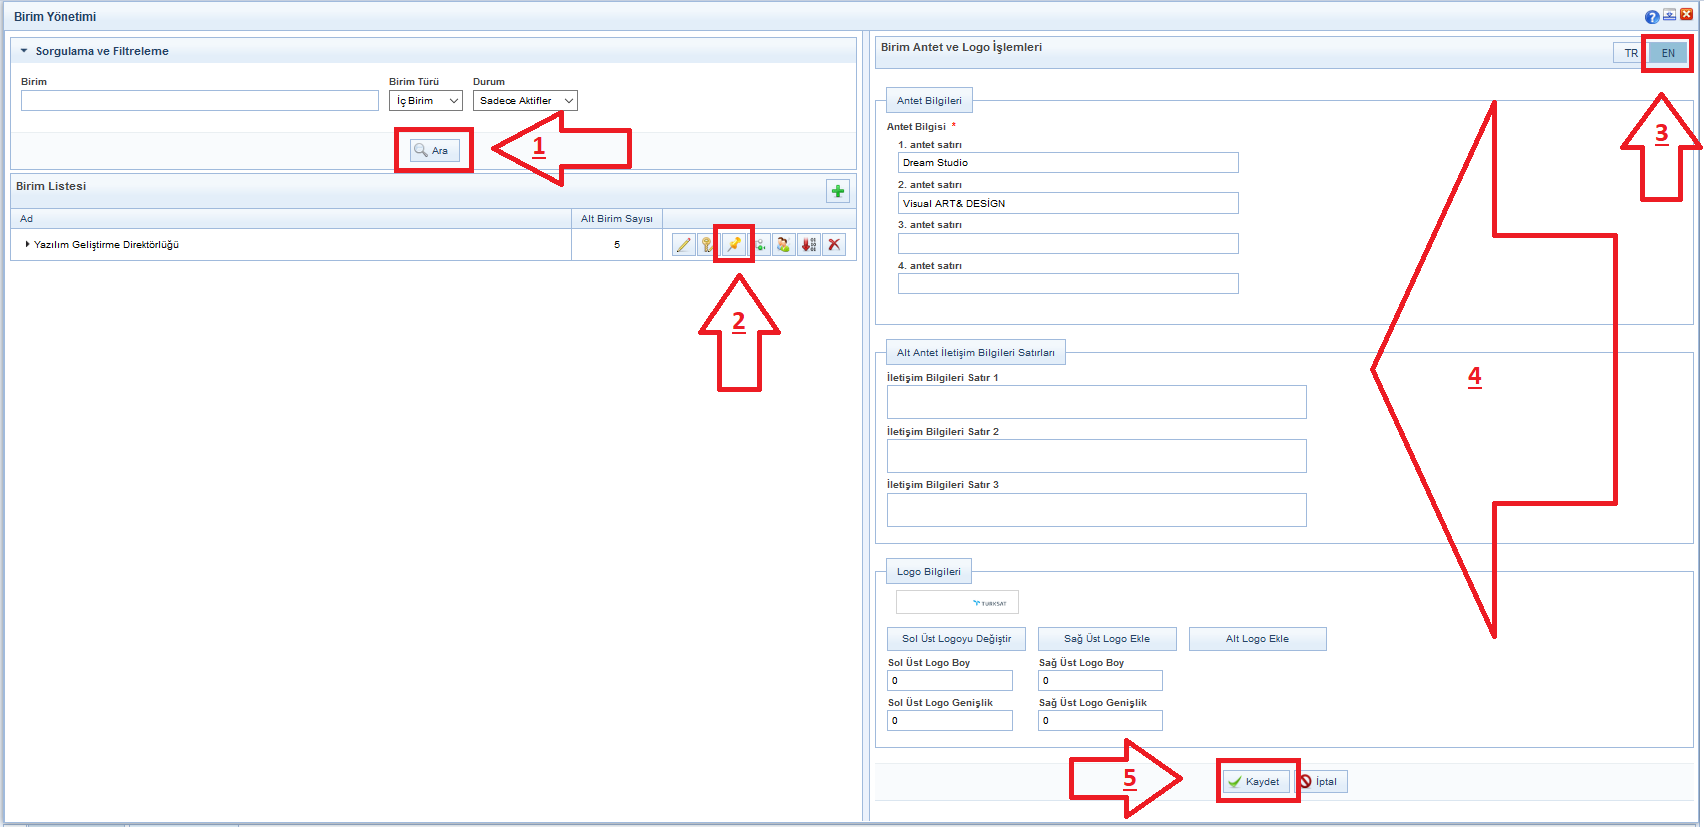Viewport: 1704px width, 831px height.
Task: Expand the Yazılım Geliştirme Direktörlüğü tree row
Action: pos(27,245)
